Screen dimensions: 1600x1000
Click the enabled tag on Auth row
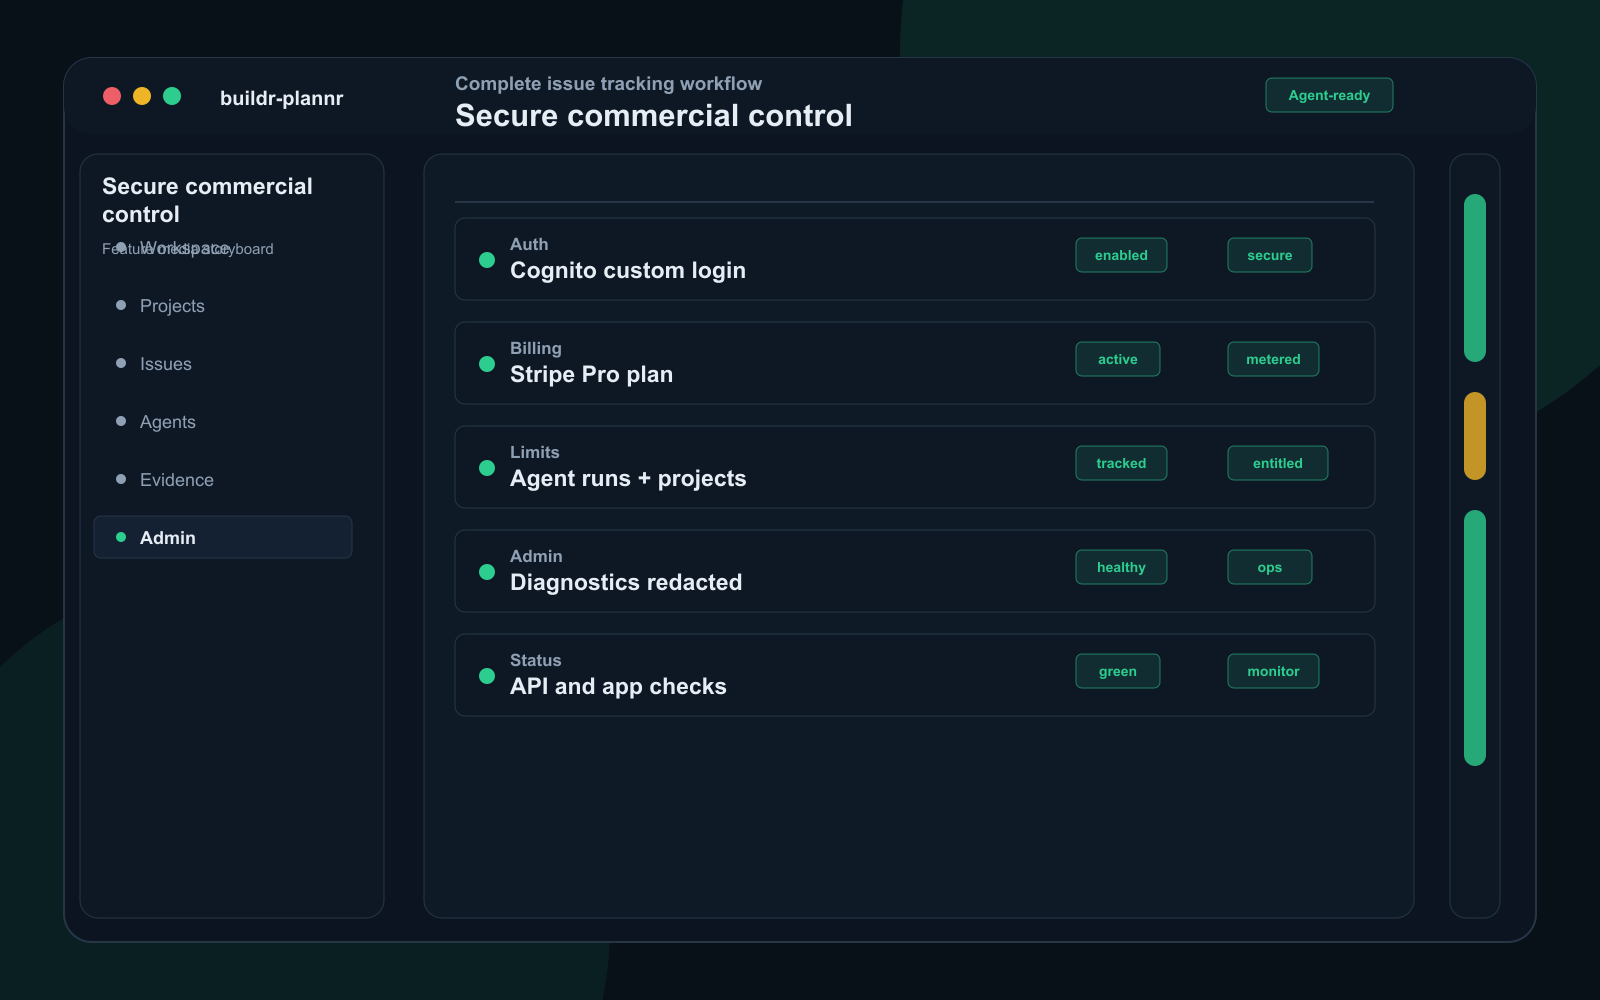click(1121, 255)
